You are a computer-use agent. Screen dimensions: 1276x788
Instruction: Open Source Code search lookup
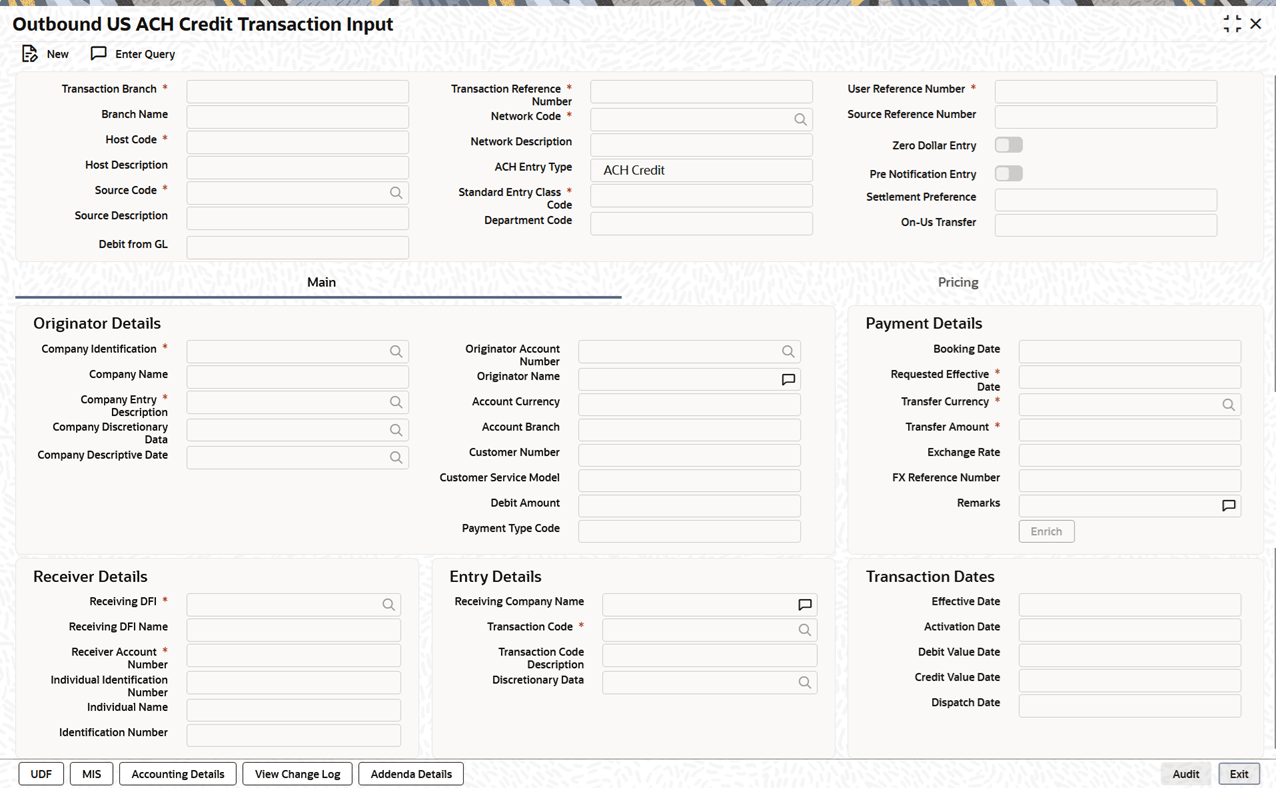[x=397, y=193]
